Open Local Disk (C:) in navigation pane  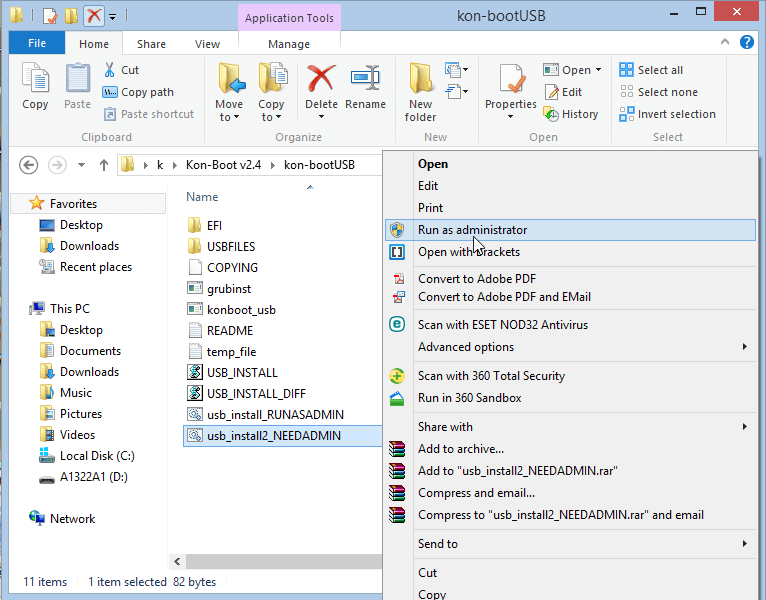click(87, 456)
